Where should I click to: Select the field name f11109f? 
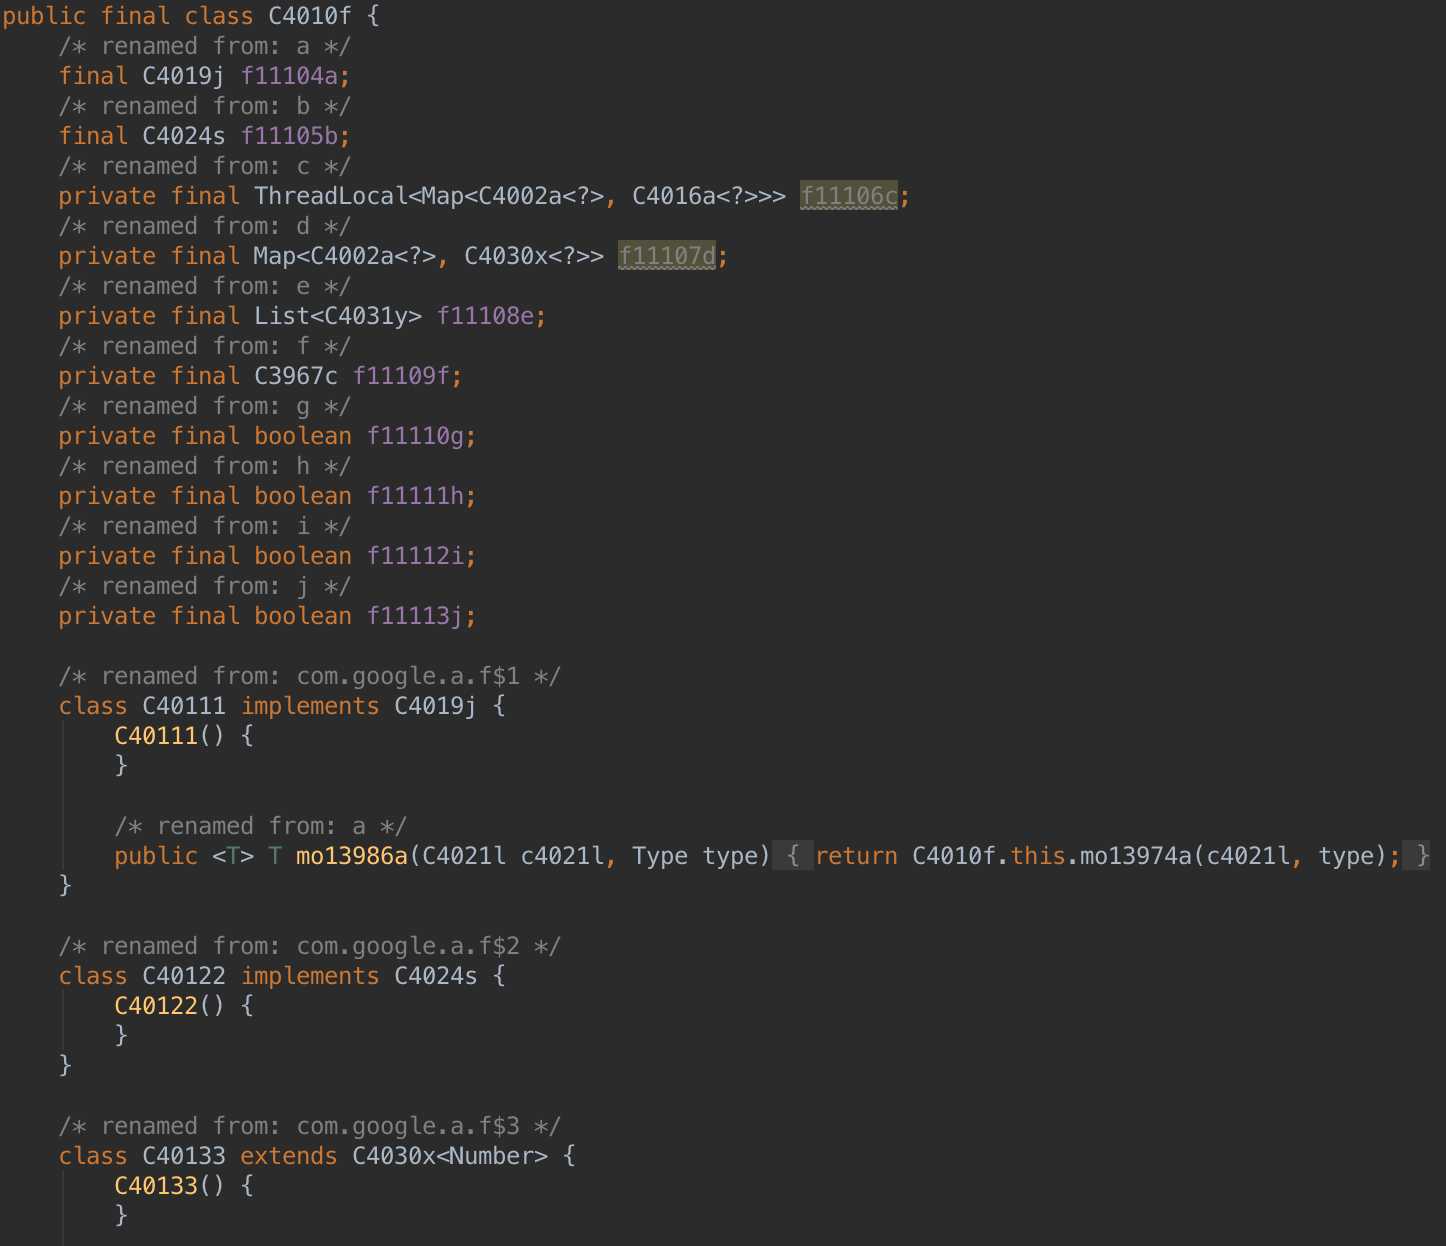point(401,376)
